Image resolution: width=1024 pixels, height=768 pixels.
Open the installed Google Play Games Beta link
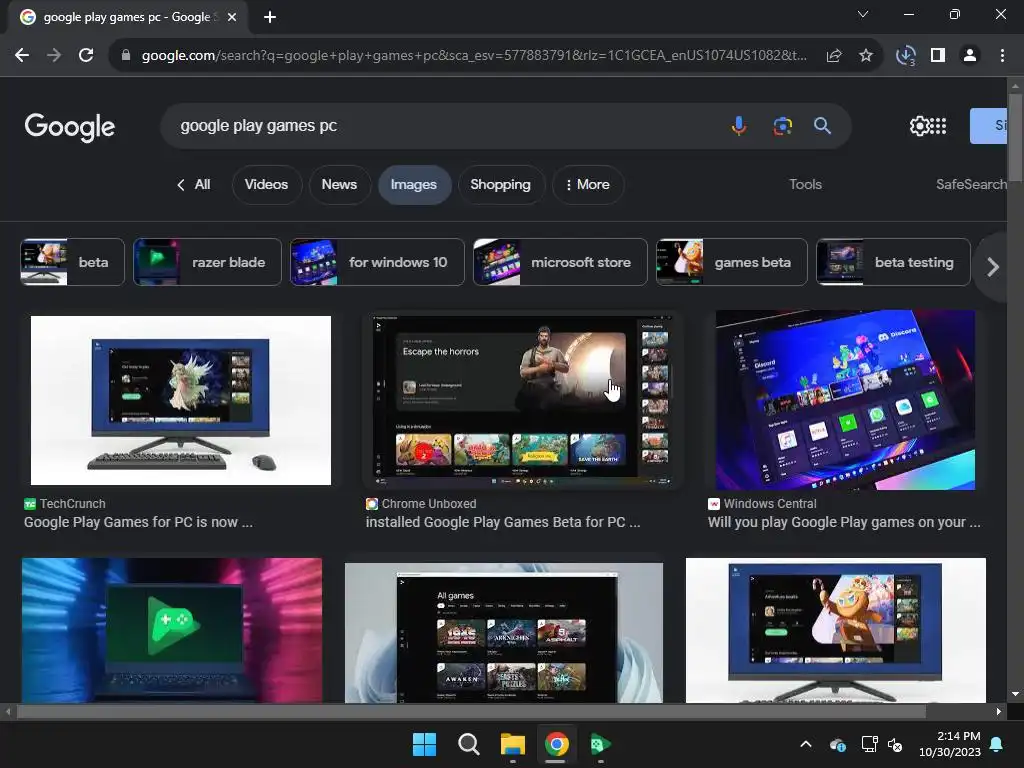point(503,522)
